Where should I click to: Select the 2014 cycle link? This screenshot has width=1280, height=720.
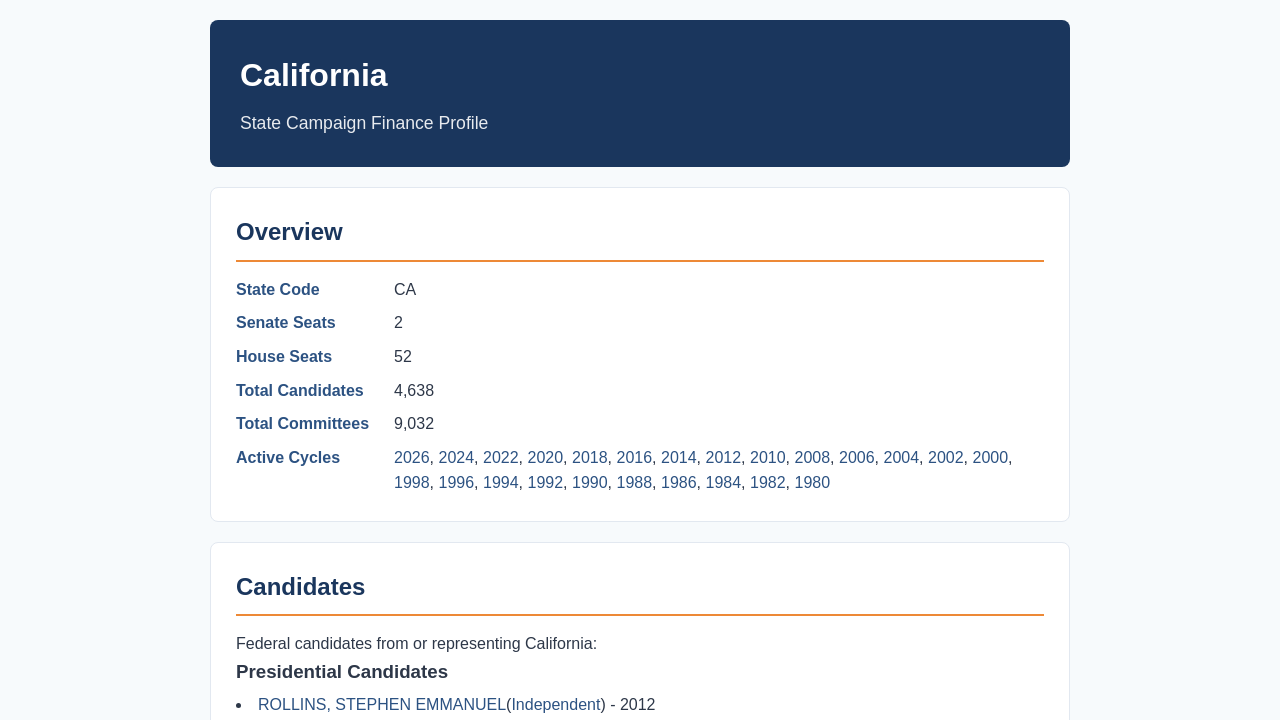point(679,458)
